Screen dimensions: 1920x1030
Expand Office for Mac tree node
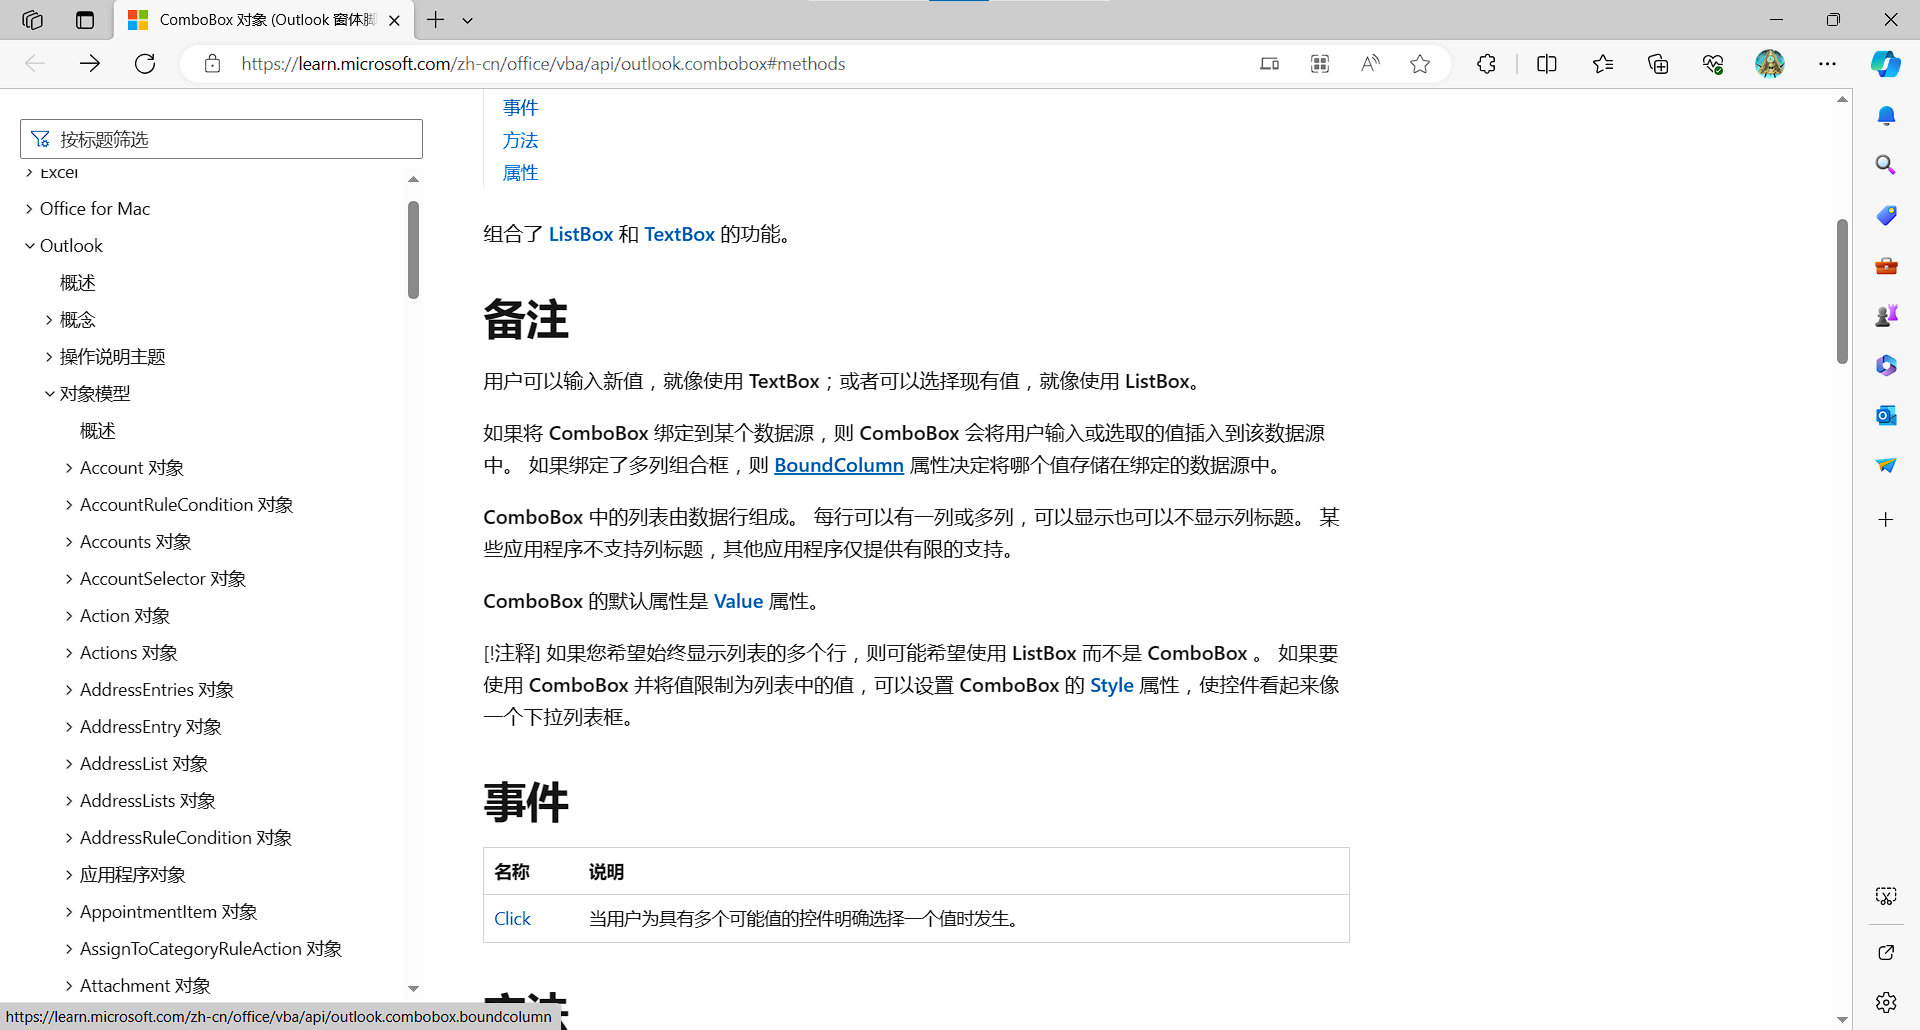(x=29, y=209)
